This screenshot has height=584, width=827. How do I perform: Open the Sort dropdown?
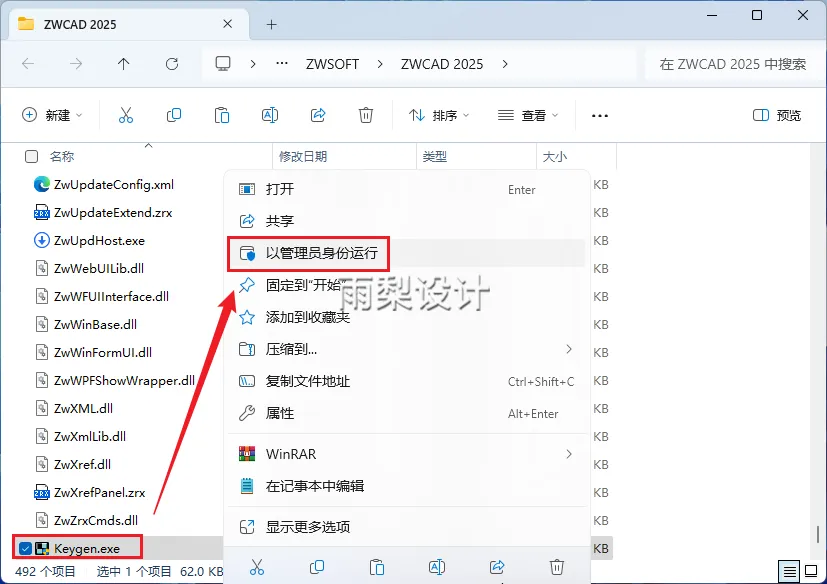[x=438, y=115]
